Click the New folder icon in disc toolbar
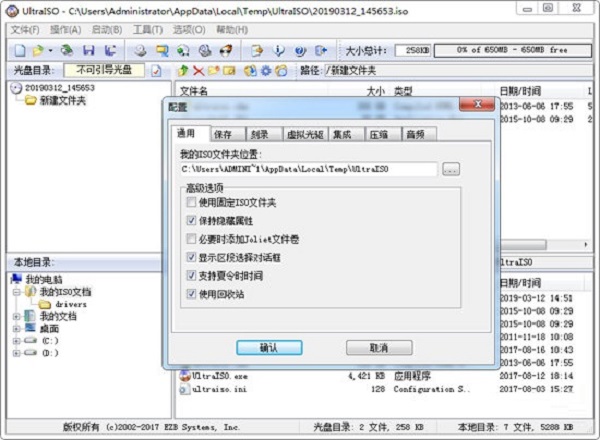 pos(214,70)
